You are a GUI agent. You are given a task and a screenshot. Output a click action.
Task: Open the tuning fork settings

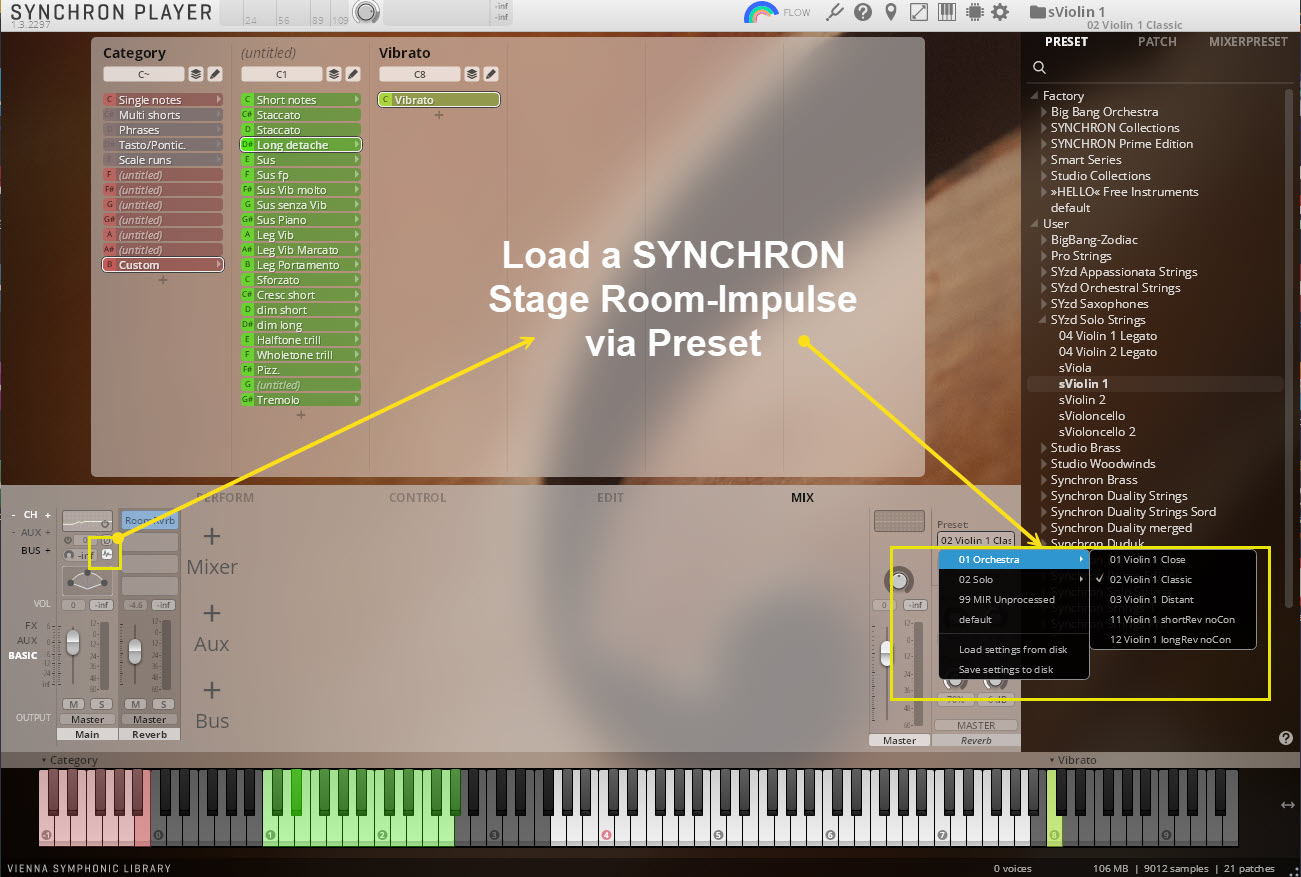click(837, 12)
